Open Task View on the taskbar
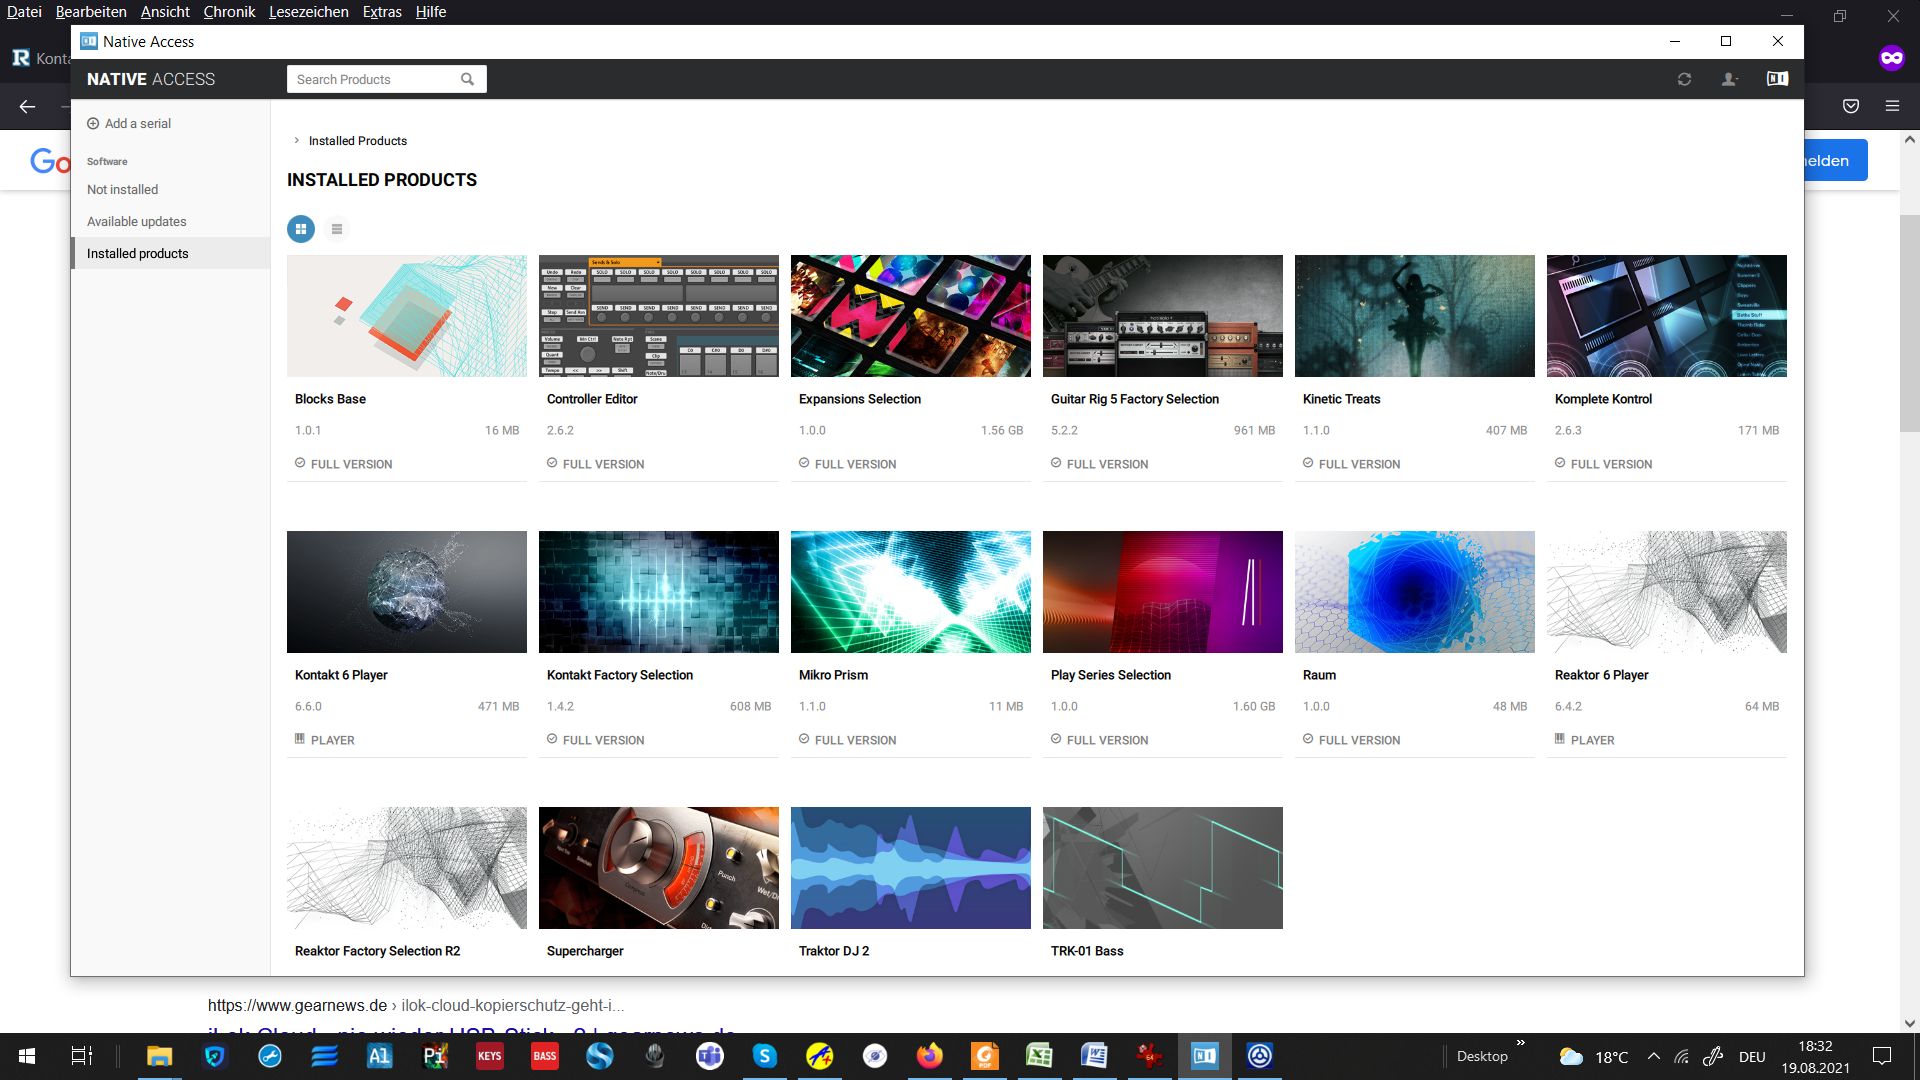Screen dimensions: 1920x1080 [82, 1056]
